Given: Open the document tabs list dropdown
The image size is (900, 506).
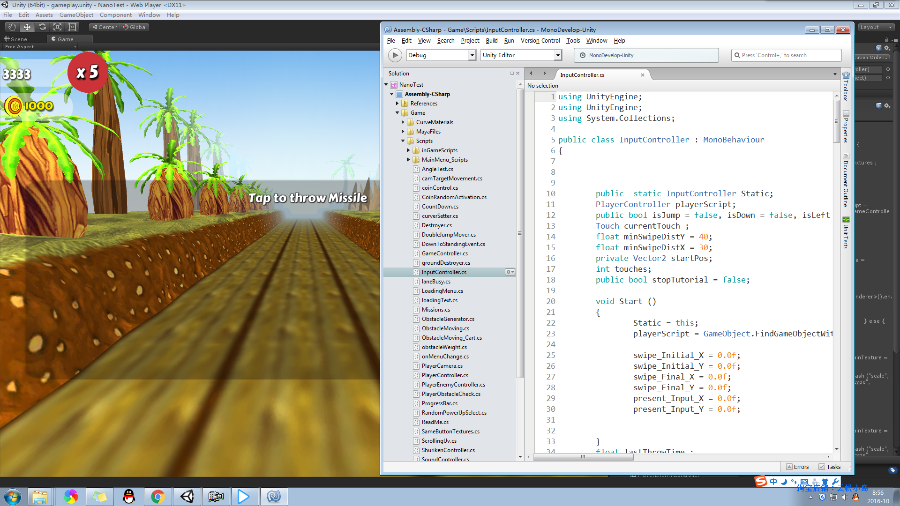Looking at the screenshot, I should tap(835, 74).
